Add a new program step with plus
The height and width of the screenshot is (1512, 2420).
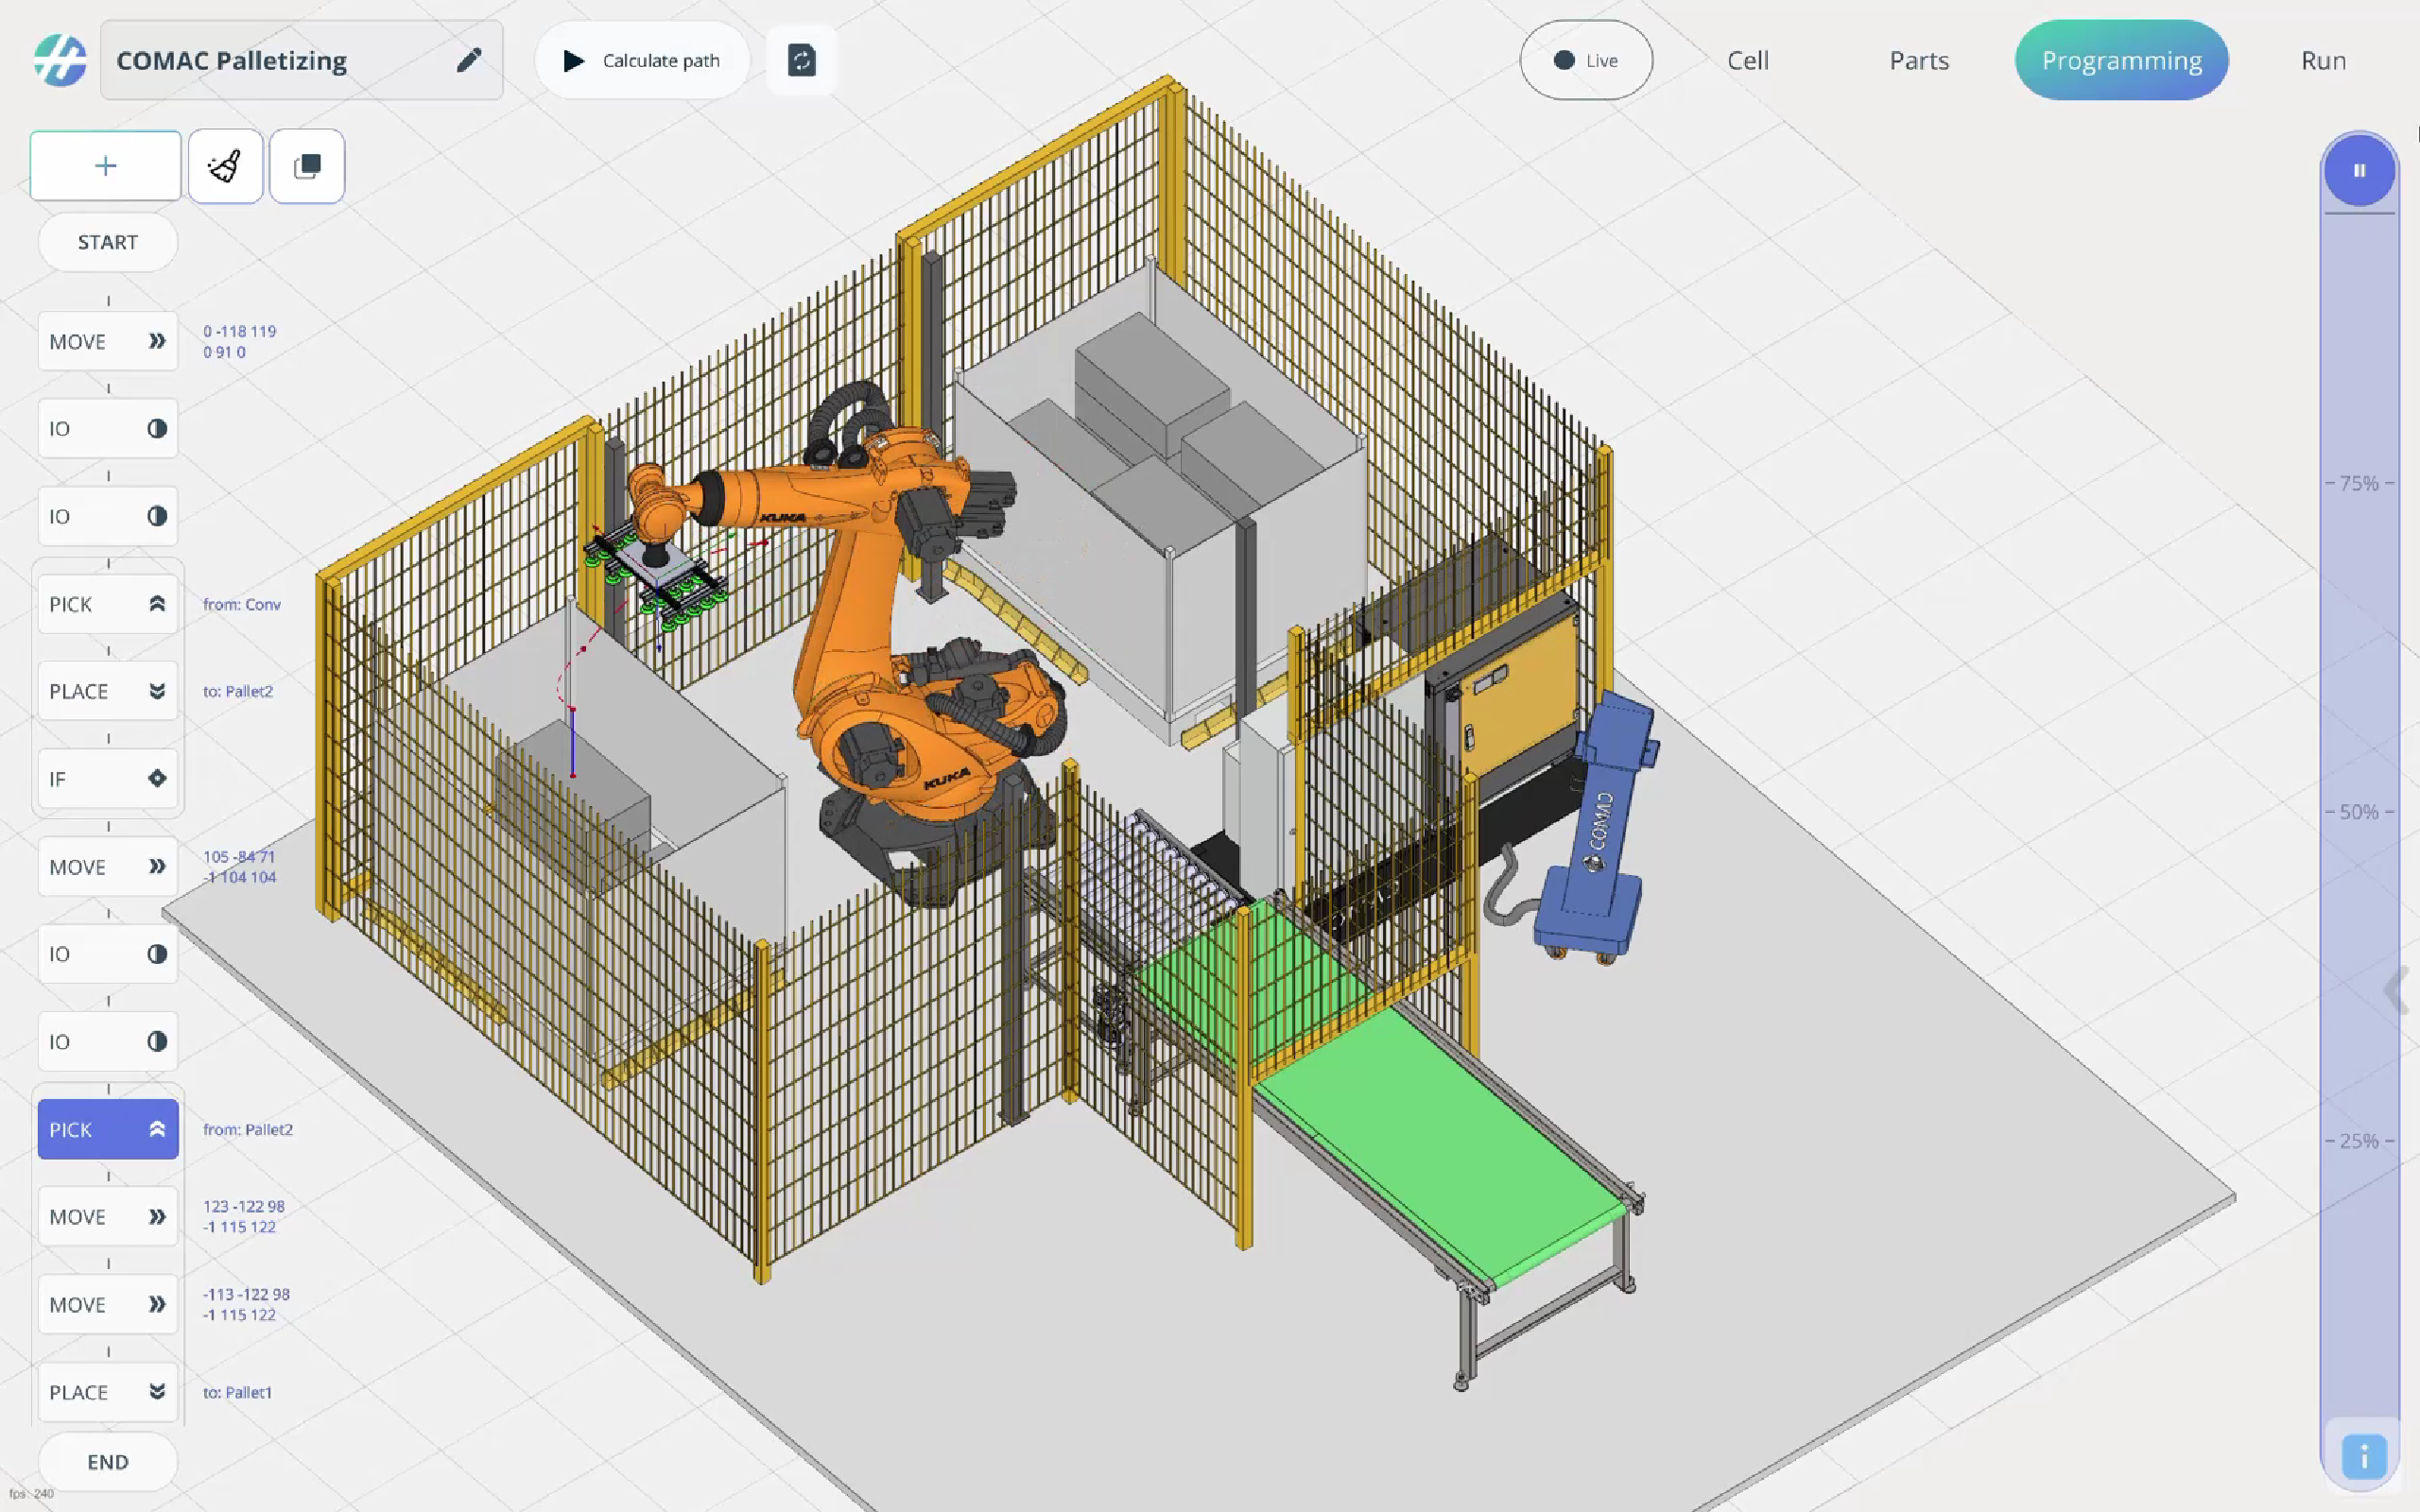click(105, 166)
